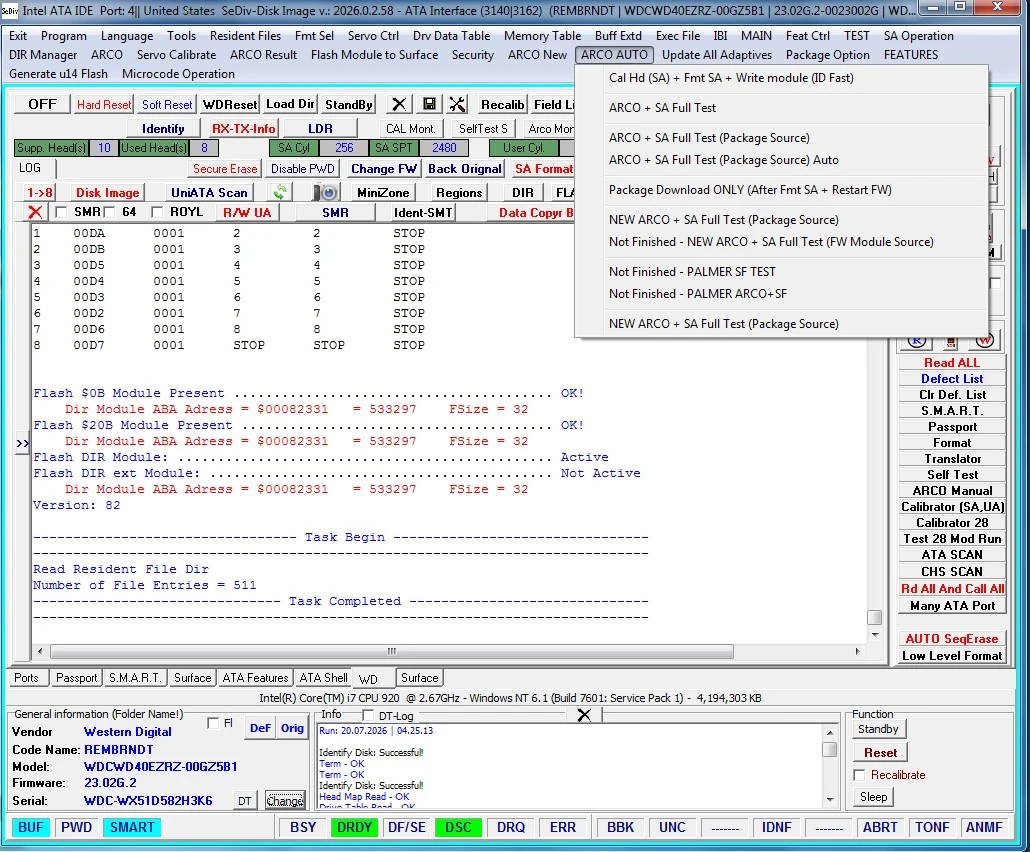The width and height of the screenshot is (1030, 852).
Task: Click the log's scroll left arrow
Action: click(40, 651)
